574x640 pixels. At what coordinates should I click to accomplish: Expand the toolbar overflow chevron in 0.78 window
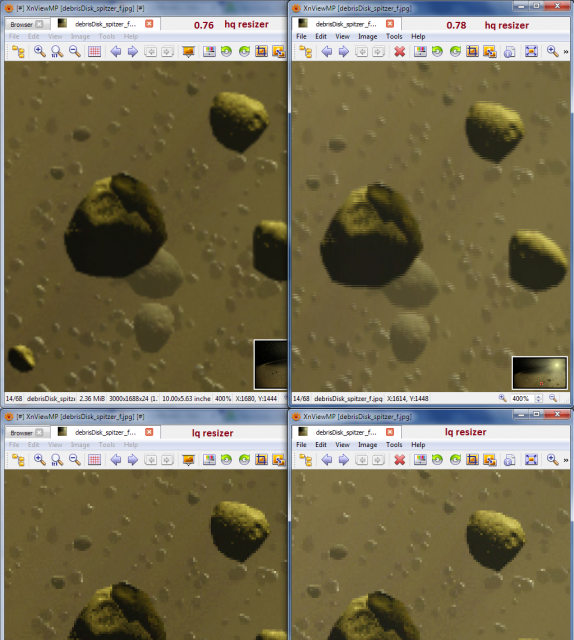click(566, 52)
